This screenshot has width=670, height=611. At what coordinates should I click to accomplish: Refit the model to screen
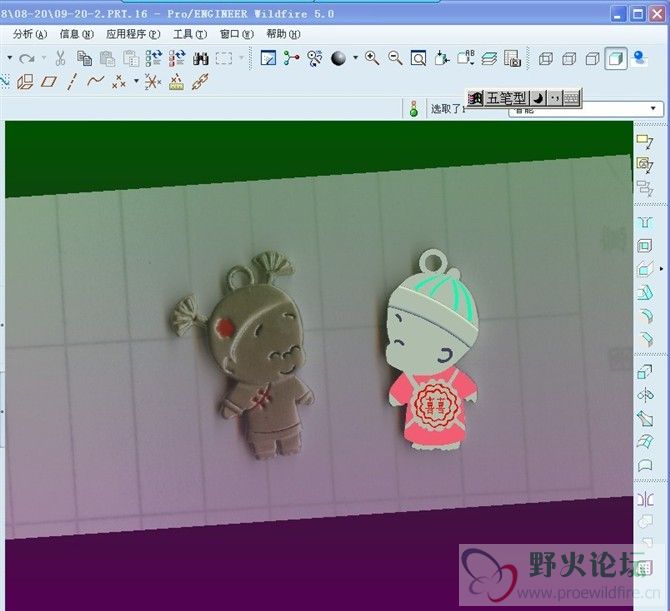pos(418,58)
